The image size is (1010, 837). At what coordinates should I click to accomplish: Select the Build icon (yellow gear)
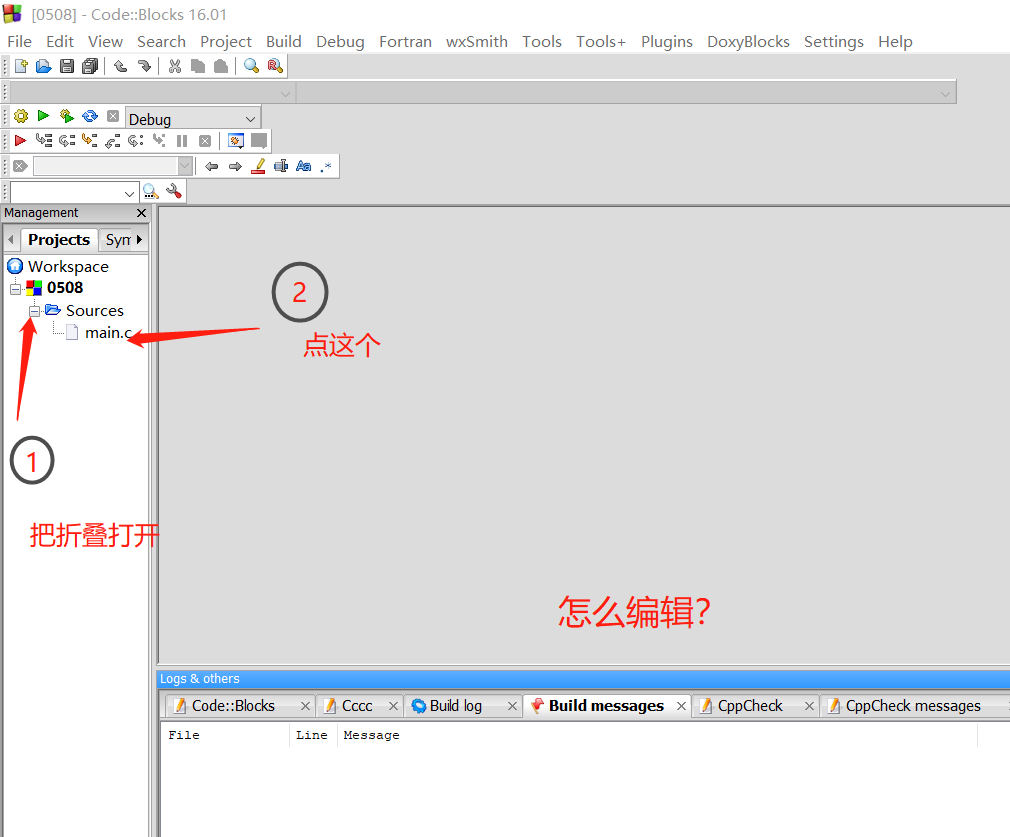tap(20, 116)
